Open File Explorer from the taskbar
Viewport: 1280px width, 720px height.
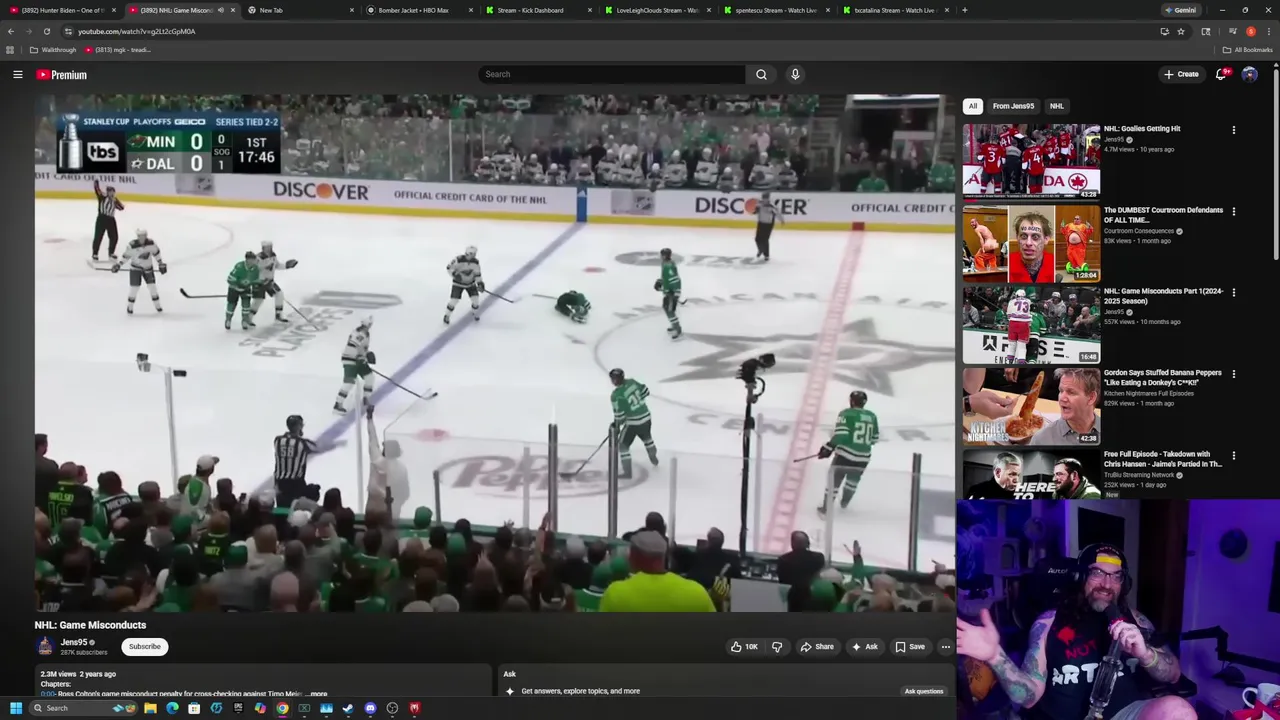click(x=150, y=708)
